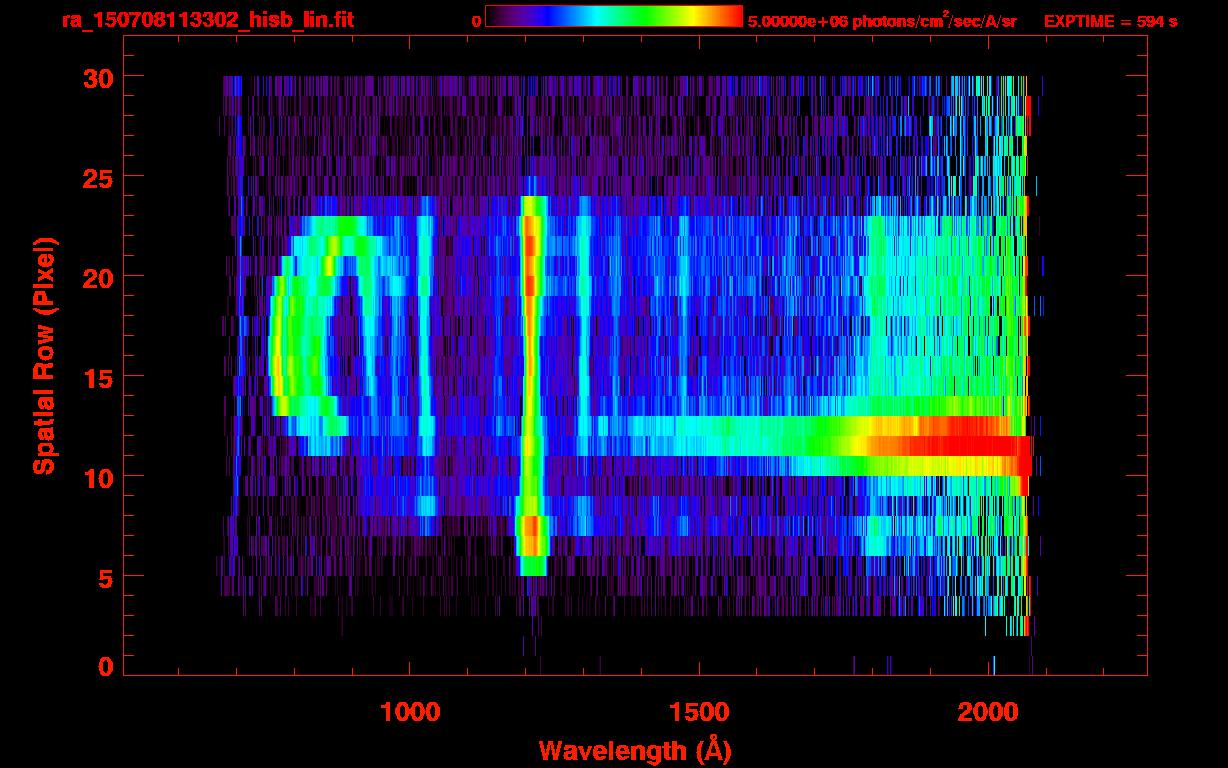The width and height of the screenshot is (1228, 768).
Task: Click the bright vertical emission line near 1200 Å
Action: point(530,380)
